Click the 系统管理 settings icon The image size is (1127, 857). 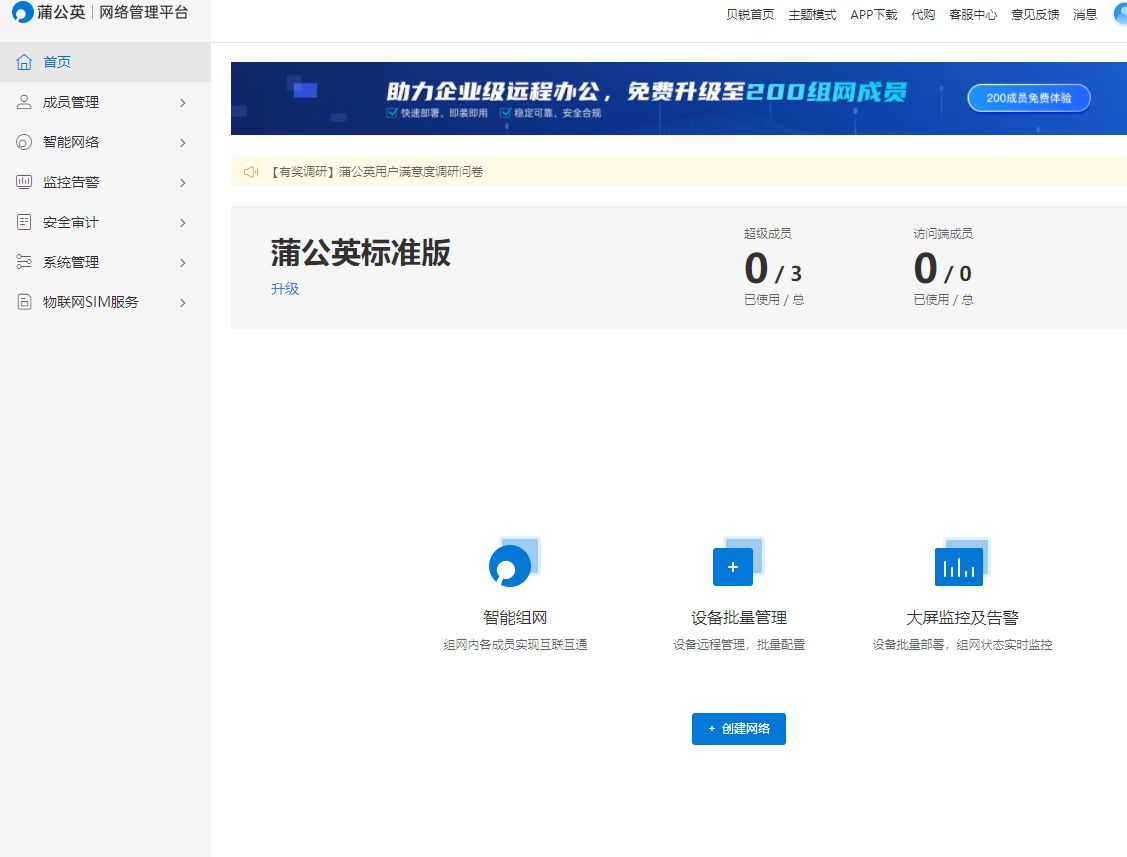(24, 262)
